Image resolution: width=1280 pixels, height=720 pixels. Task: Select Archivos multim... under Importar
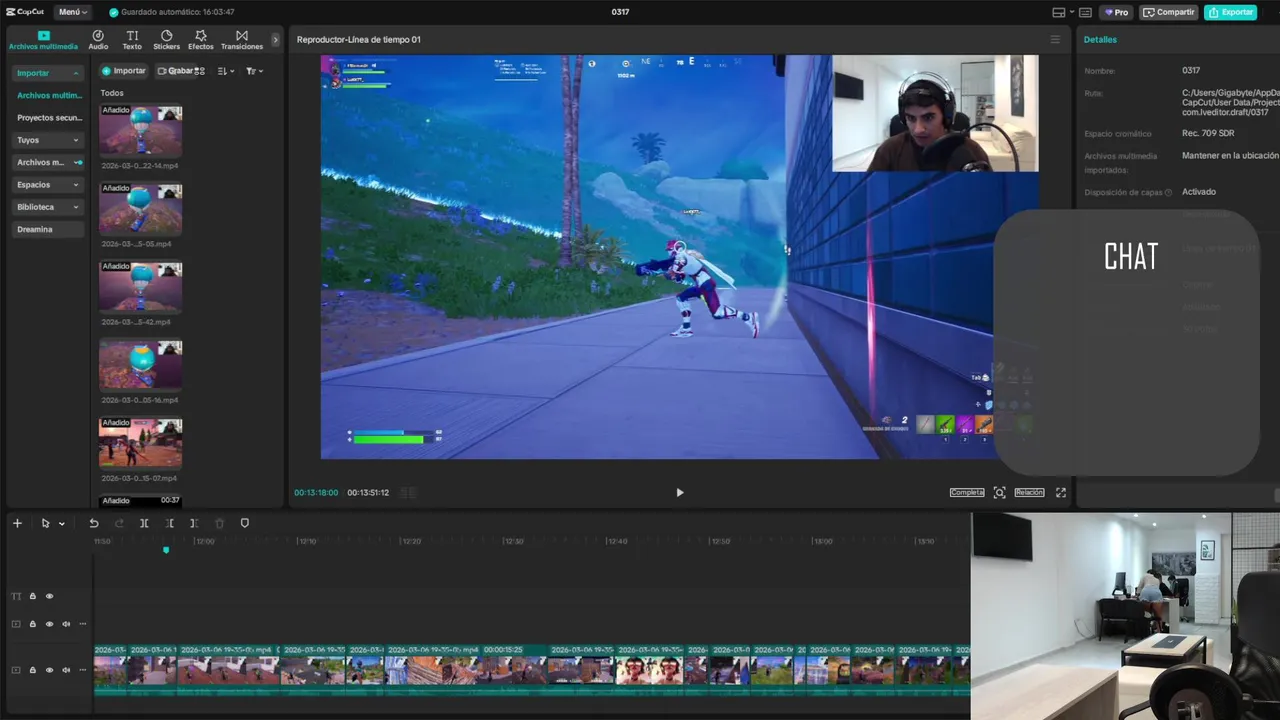pyautogui.click(x=49, y=95)
